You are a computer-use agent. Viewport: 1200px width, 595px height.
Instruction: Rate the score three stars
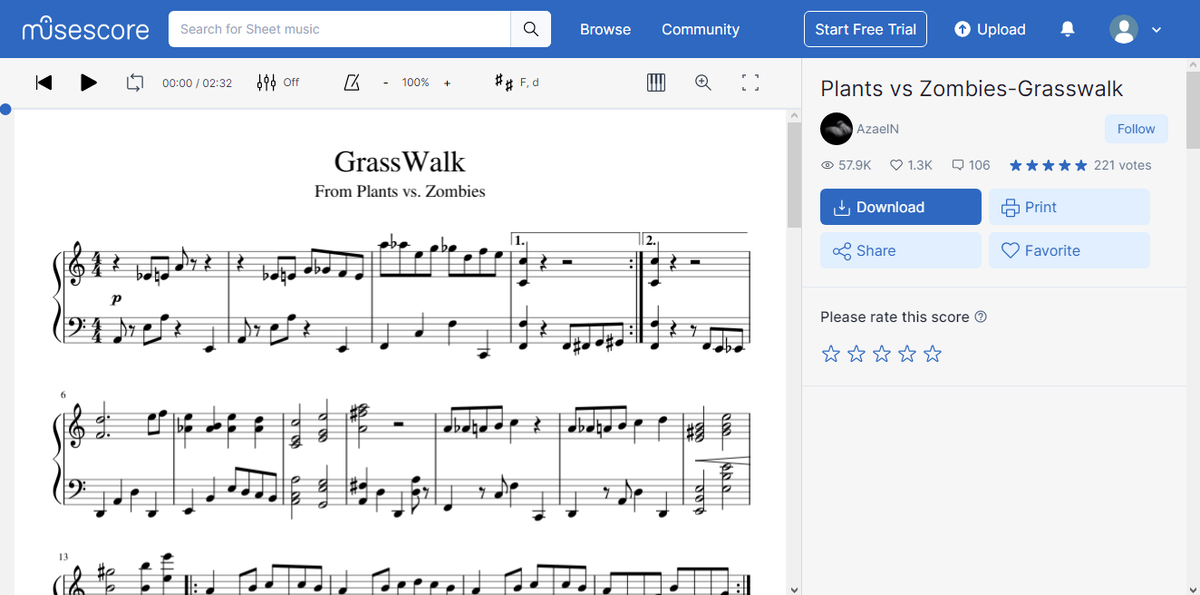(x=881, y=354)
